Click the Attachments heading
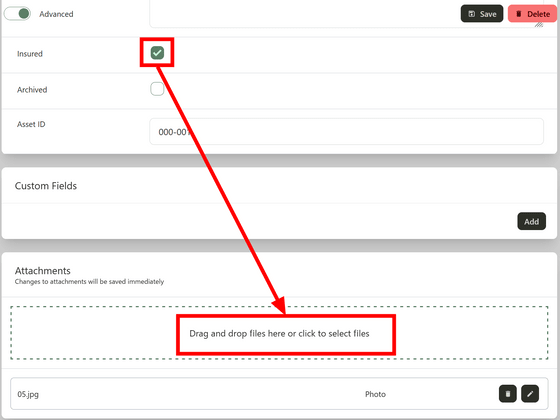 click(x=42, y=270)
